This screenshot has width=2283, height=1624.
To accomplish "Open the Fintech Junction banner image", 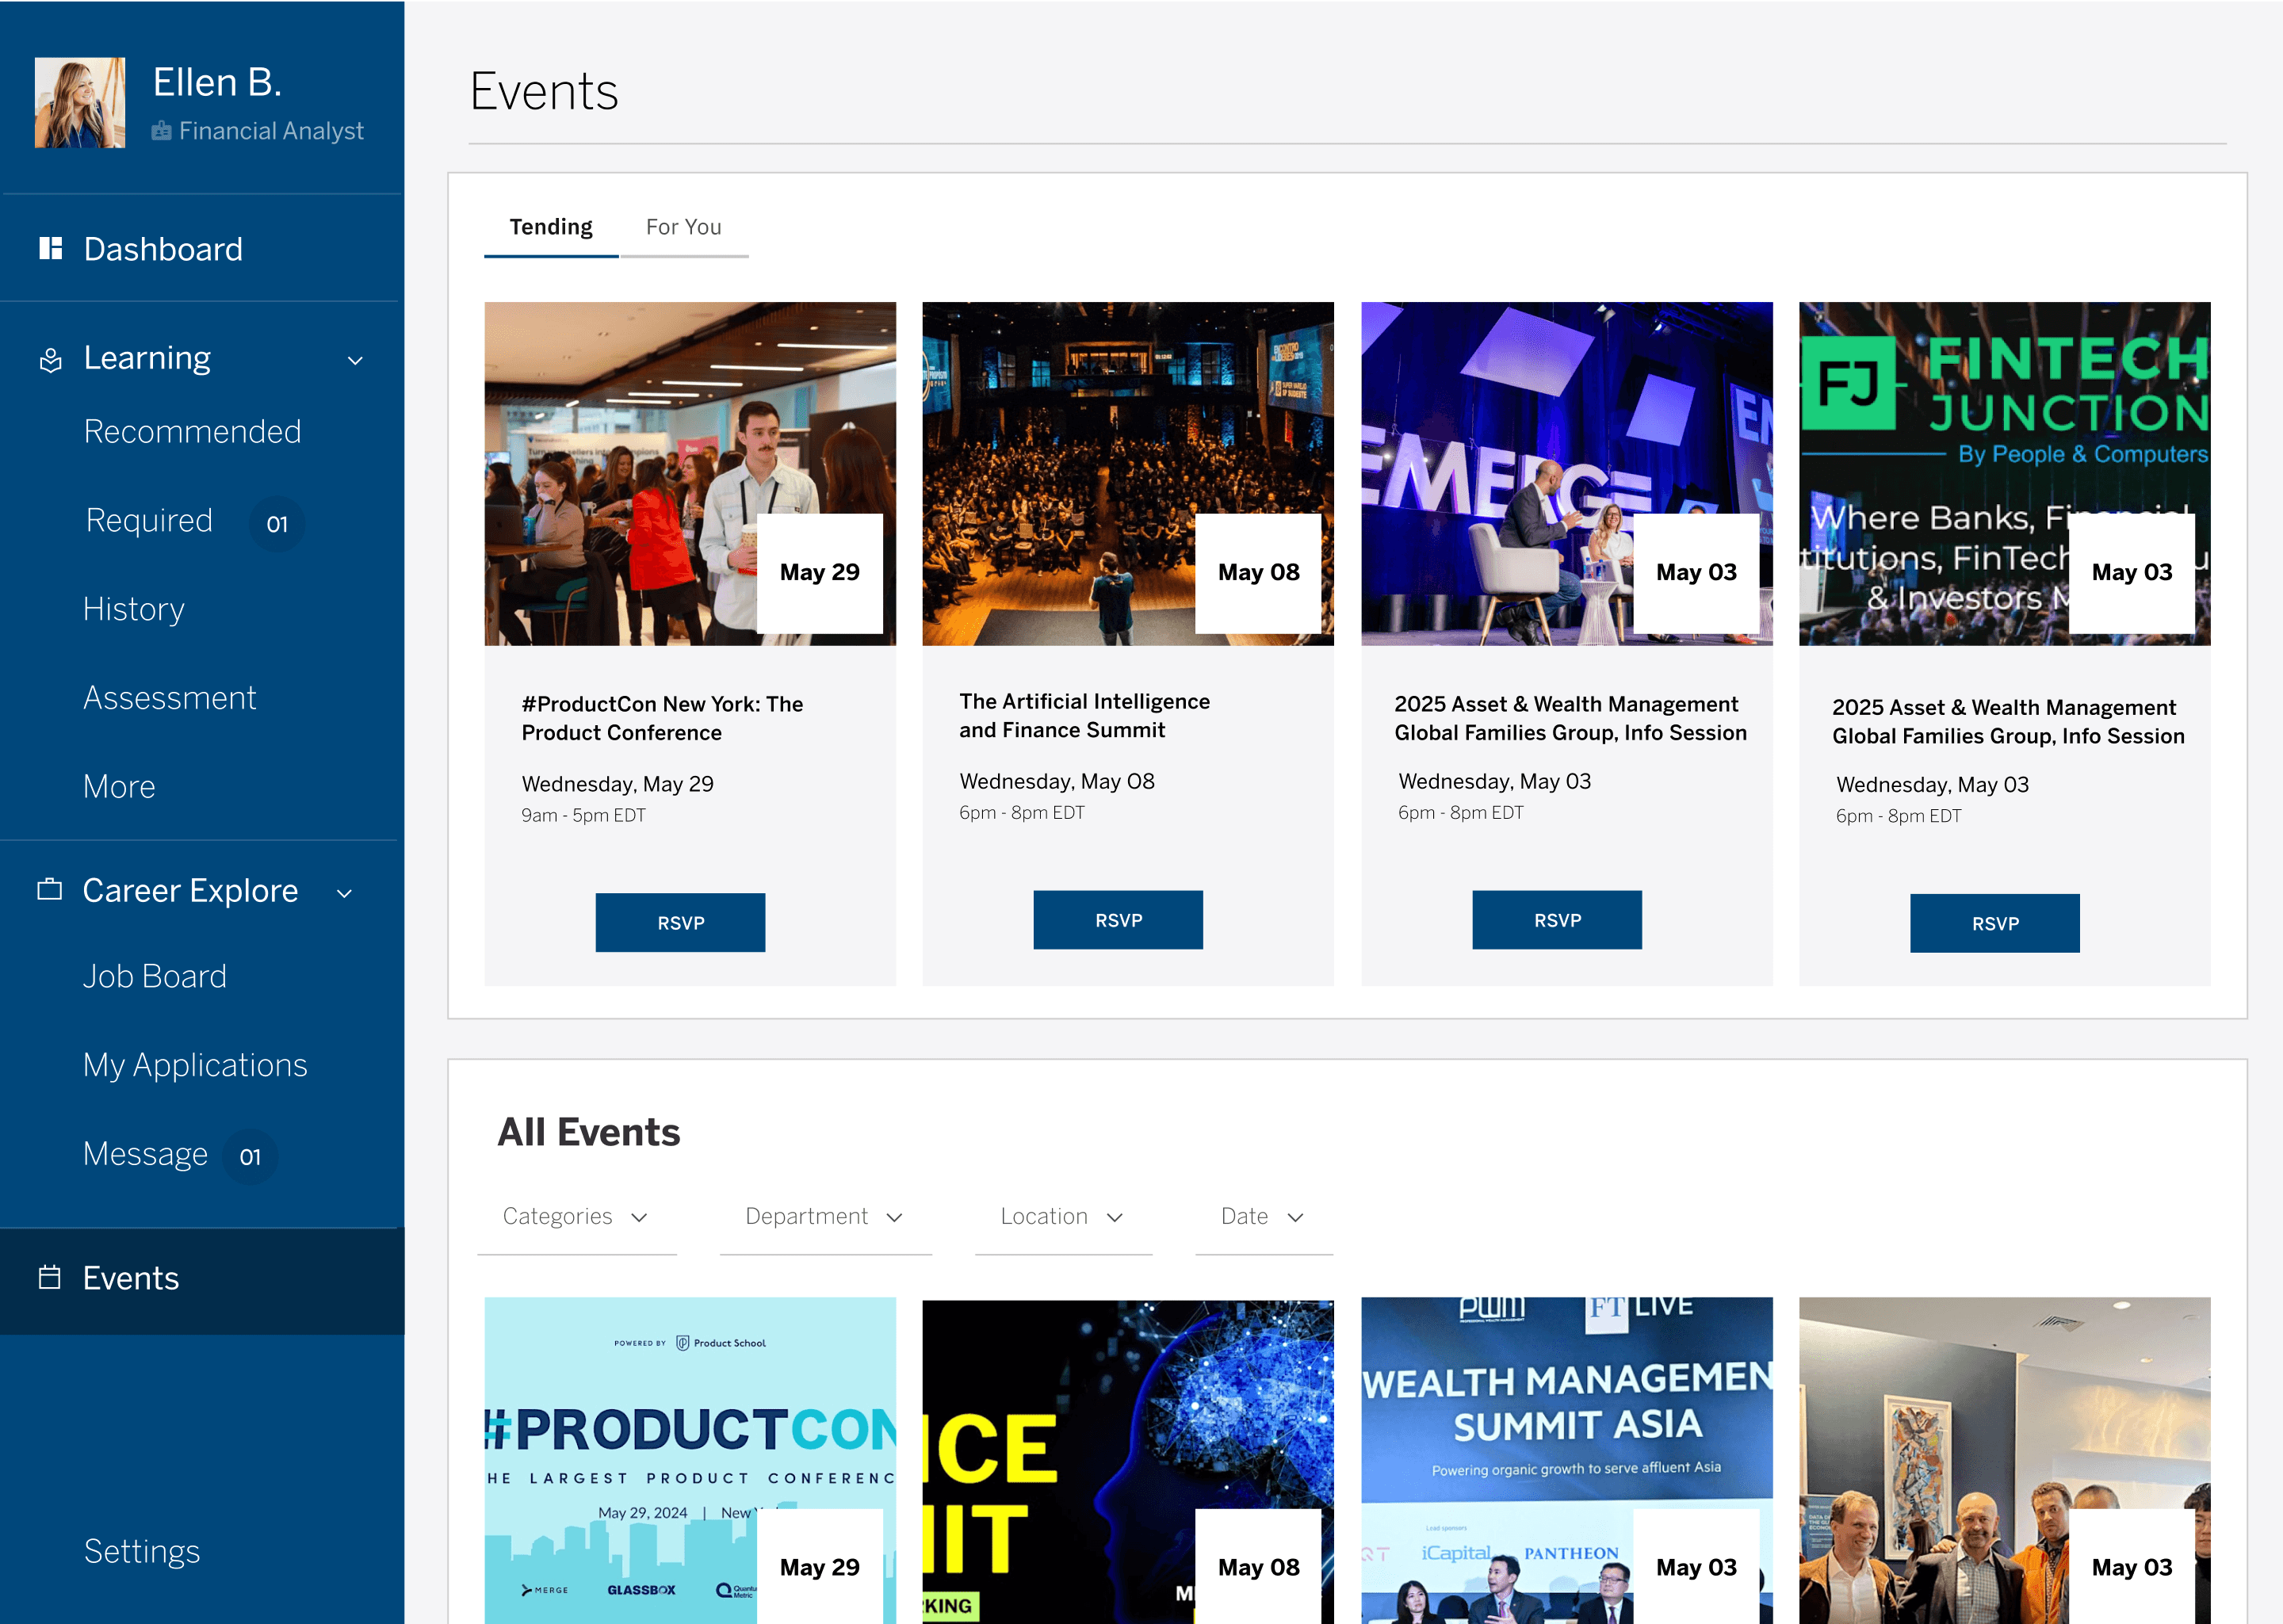I will click(2005, 473).
